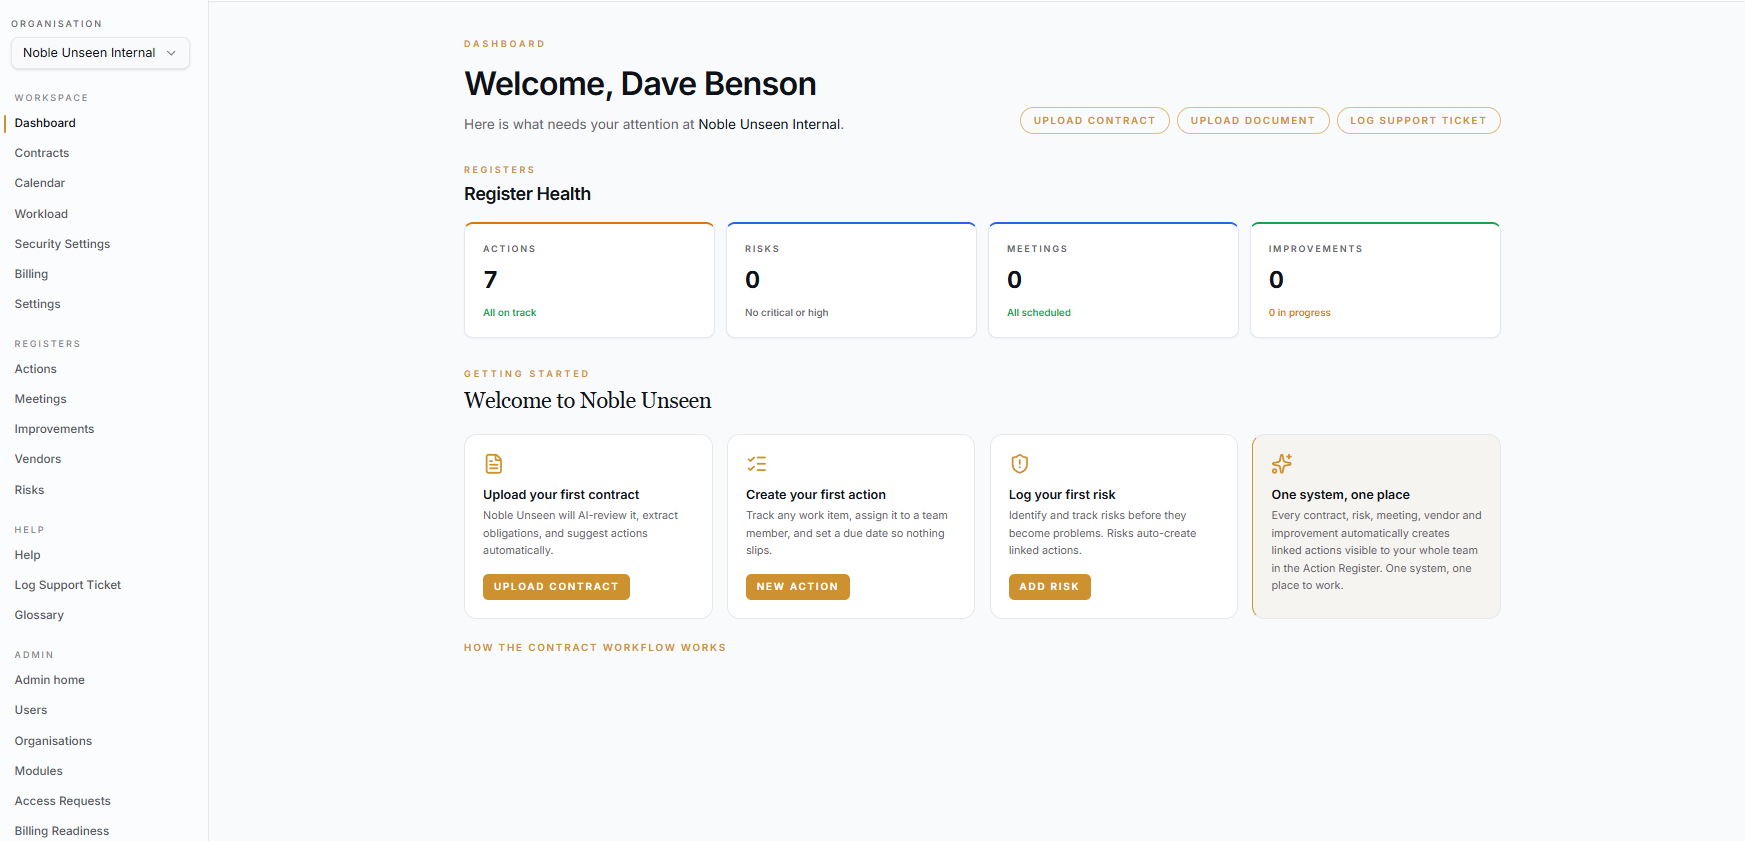Open the Noble Unseen Internal organisation dropdown
The image size is (1745, 841).
[100, 53]
